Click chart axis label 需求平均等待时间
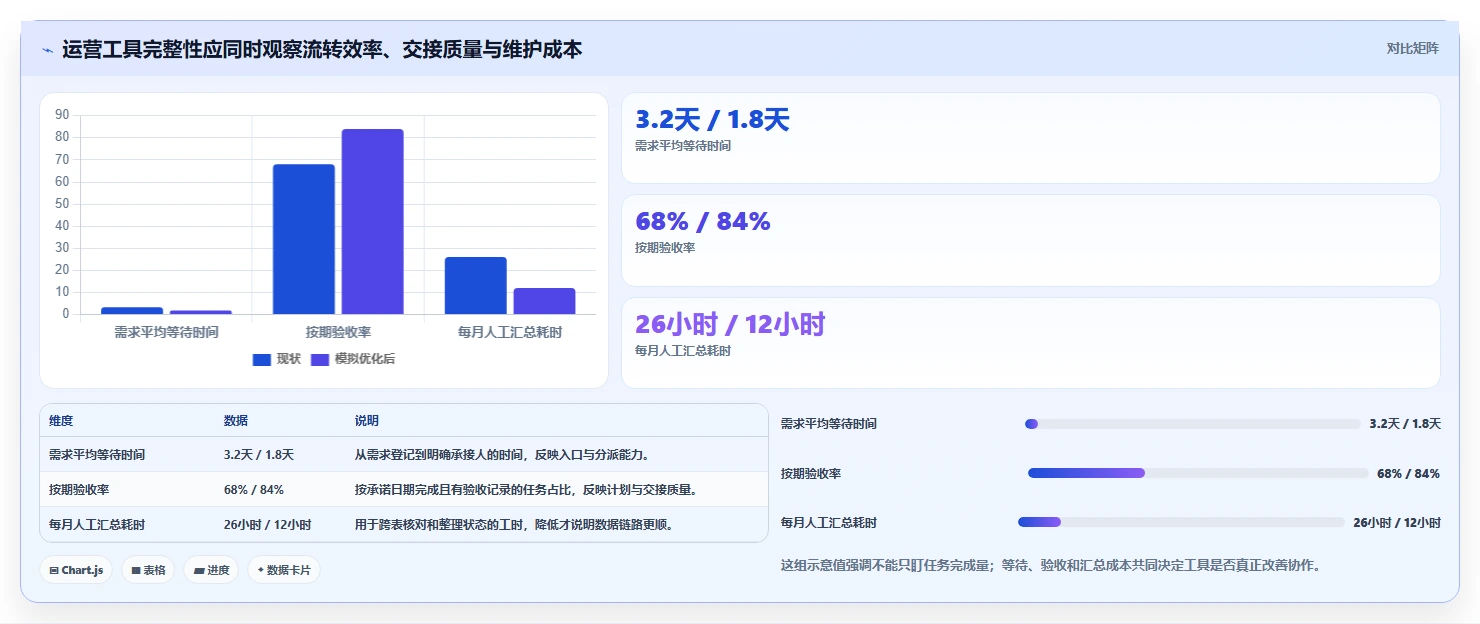This screenshot has height=624, width=1480. tap(166, 332)
